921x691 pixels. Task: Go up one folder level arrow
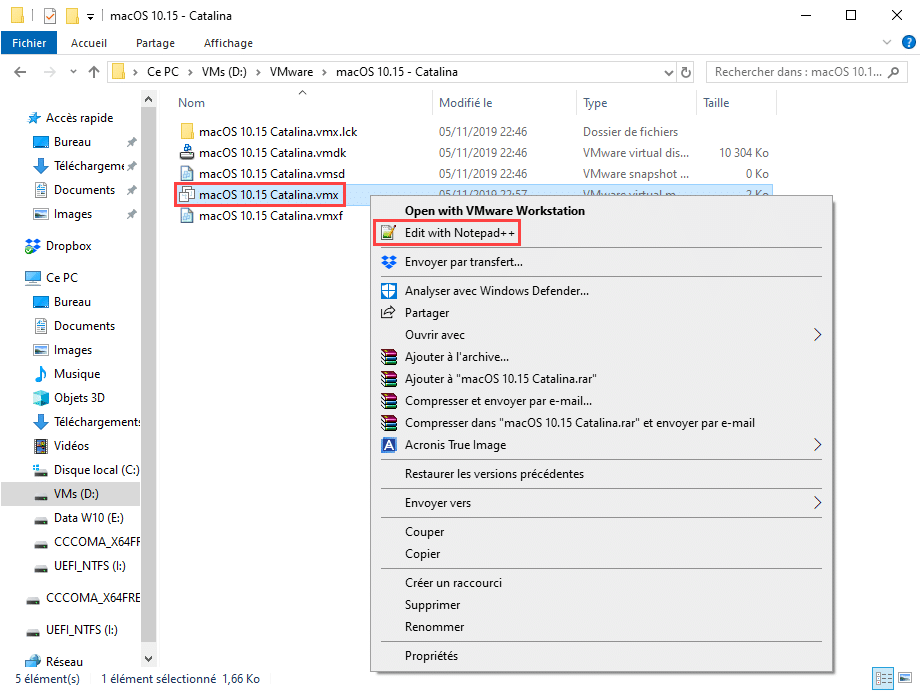[x=94, y=72]
